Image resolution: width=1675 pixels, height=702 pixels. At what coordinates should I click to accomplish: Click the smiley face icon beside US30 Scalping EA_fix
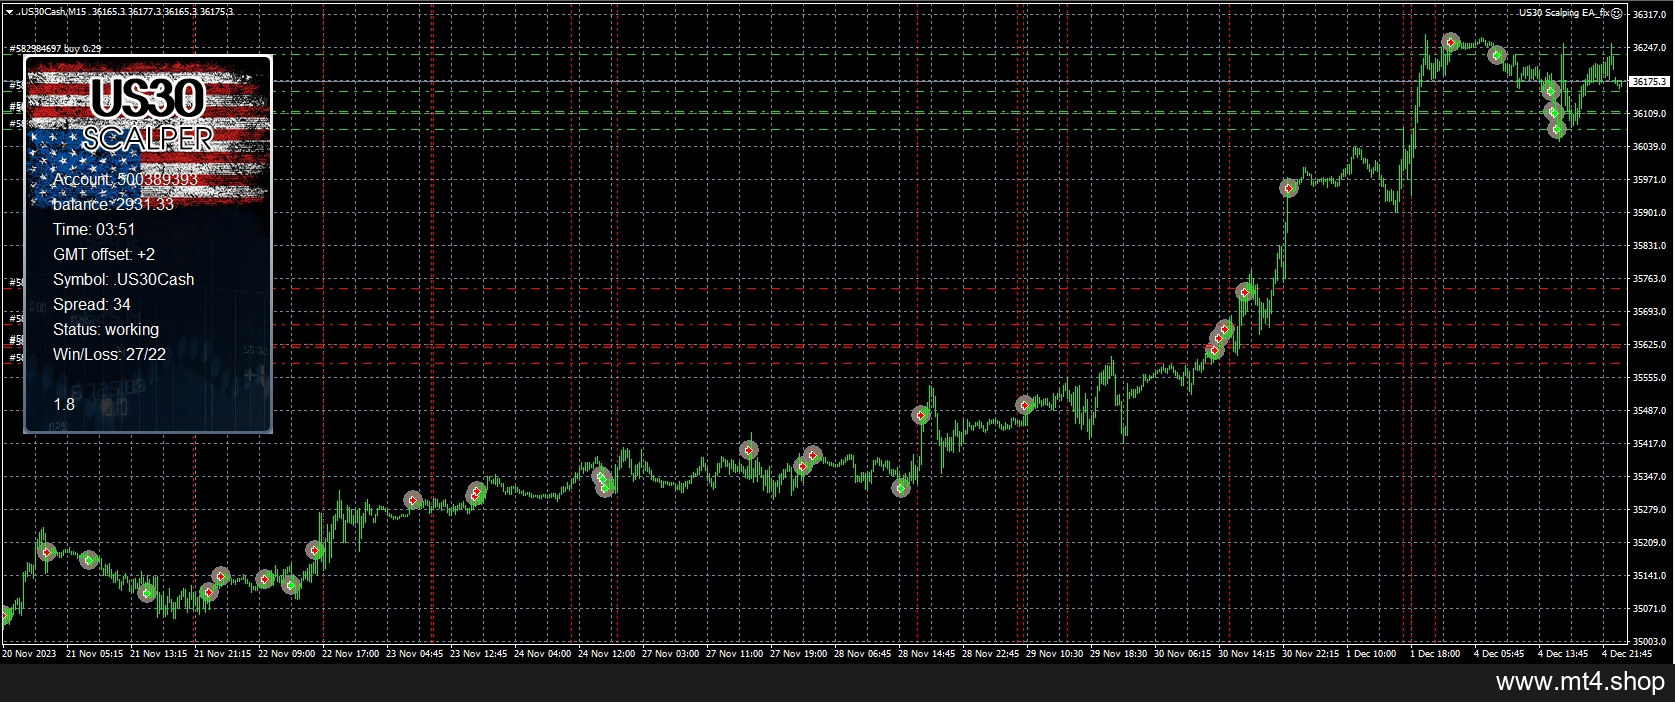(1617, 13)
